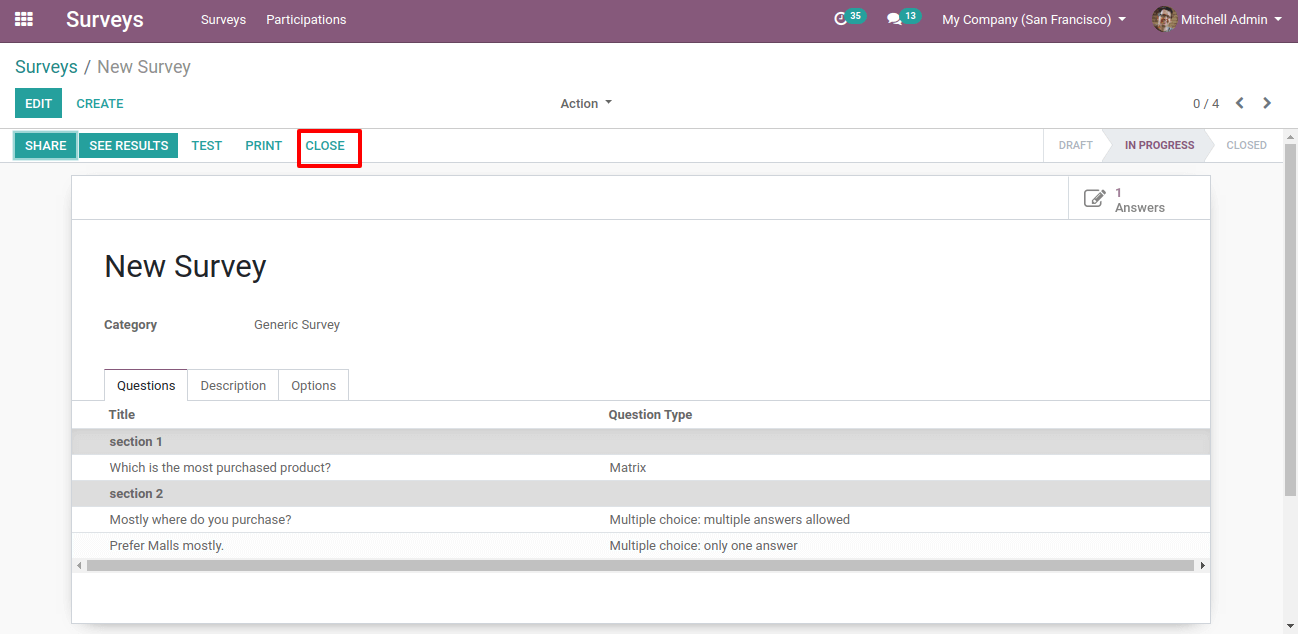Image resolution: width=1298 pixels, height=634 pixels.
Task: Click the horizontal scrollbar thumb in questions list
Action: coord(640,566)
